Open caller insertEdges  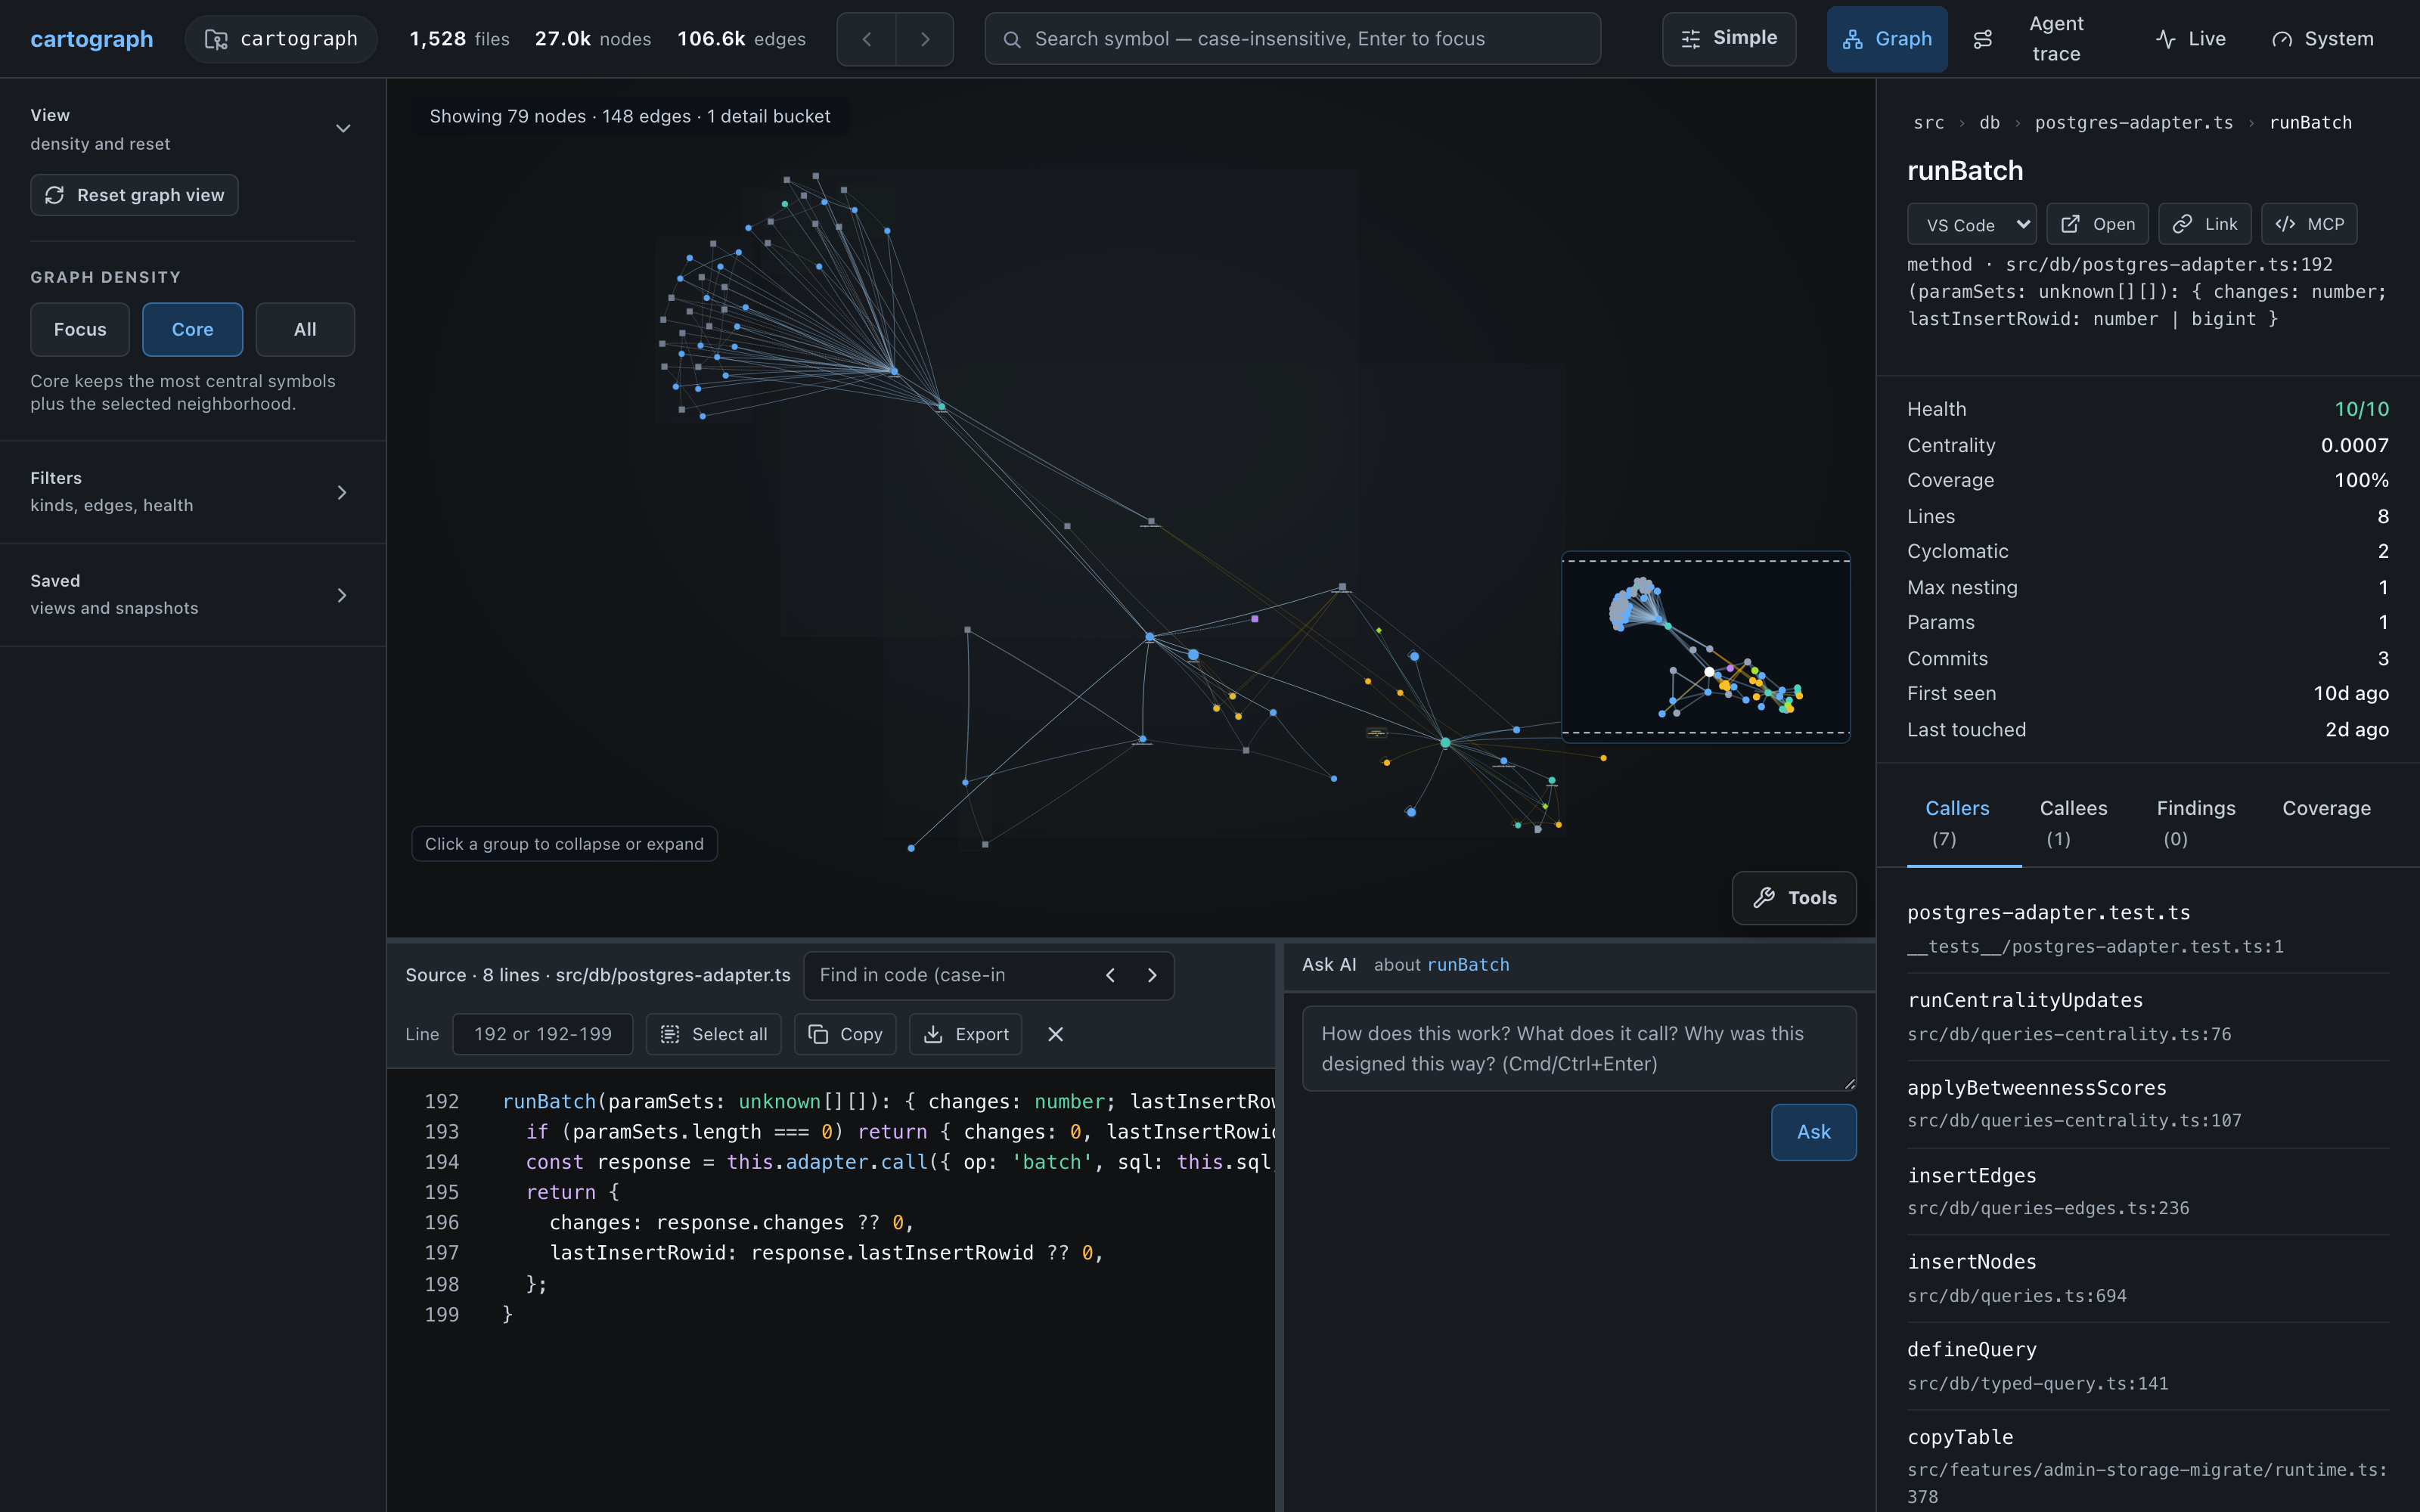2147,1191
